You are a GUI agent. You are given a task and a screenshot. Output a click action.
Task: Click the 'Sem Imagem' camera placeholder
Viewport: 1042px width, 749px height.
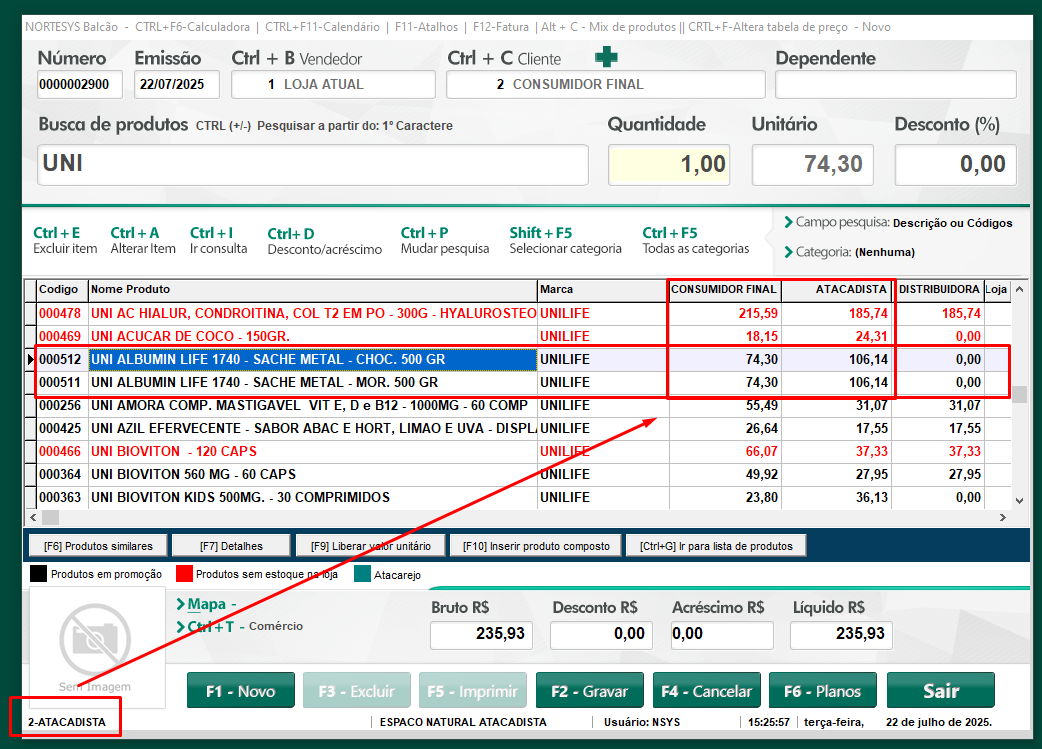(x=95, y=640)
